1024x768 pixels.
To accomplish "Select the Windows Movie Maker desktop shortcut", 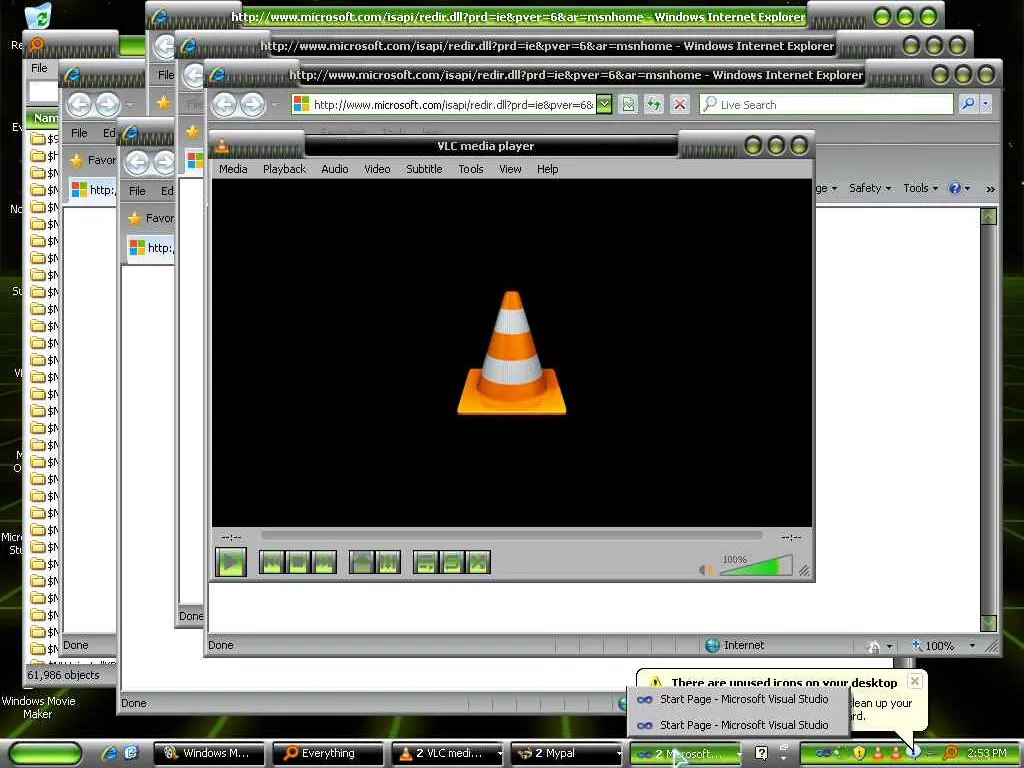I will coord(38,707).
